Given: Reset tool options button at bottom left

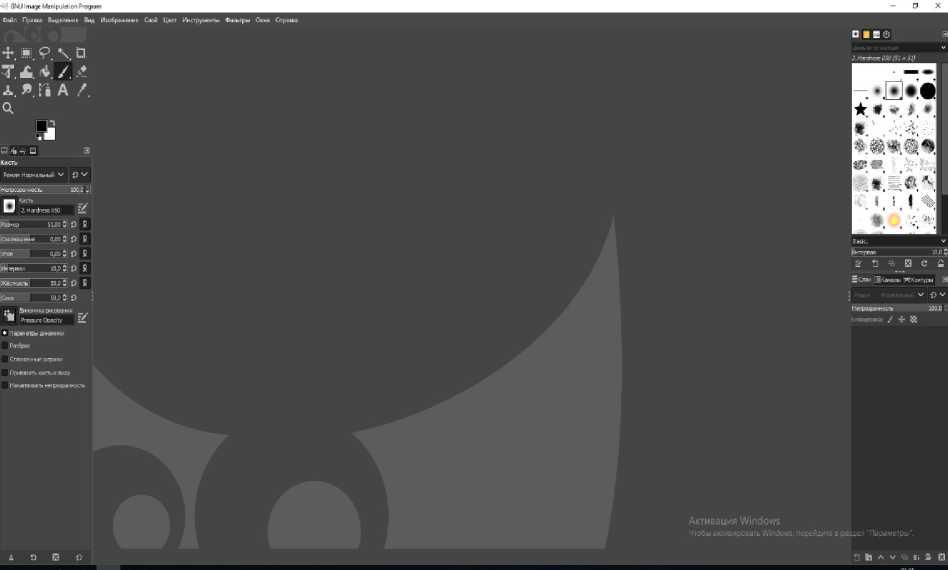Looking at the screenshot, I should click(79, 557).
